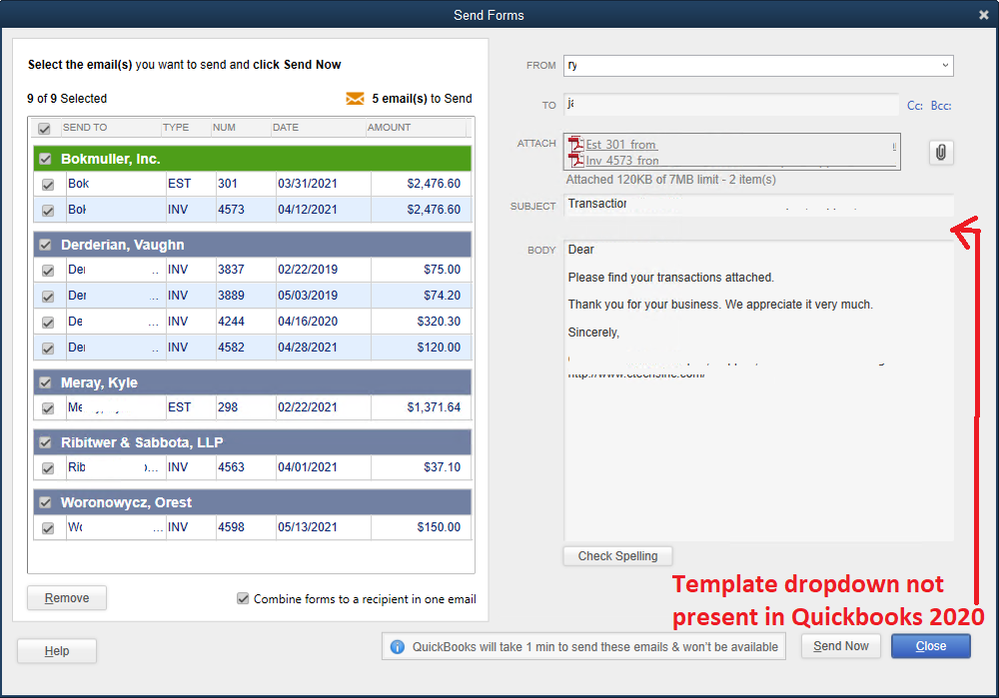Toggle the Derderian, Vaughn group checkbox

tap(45, 245)
